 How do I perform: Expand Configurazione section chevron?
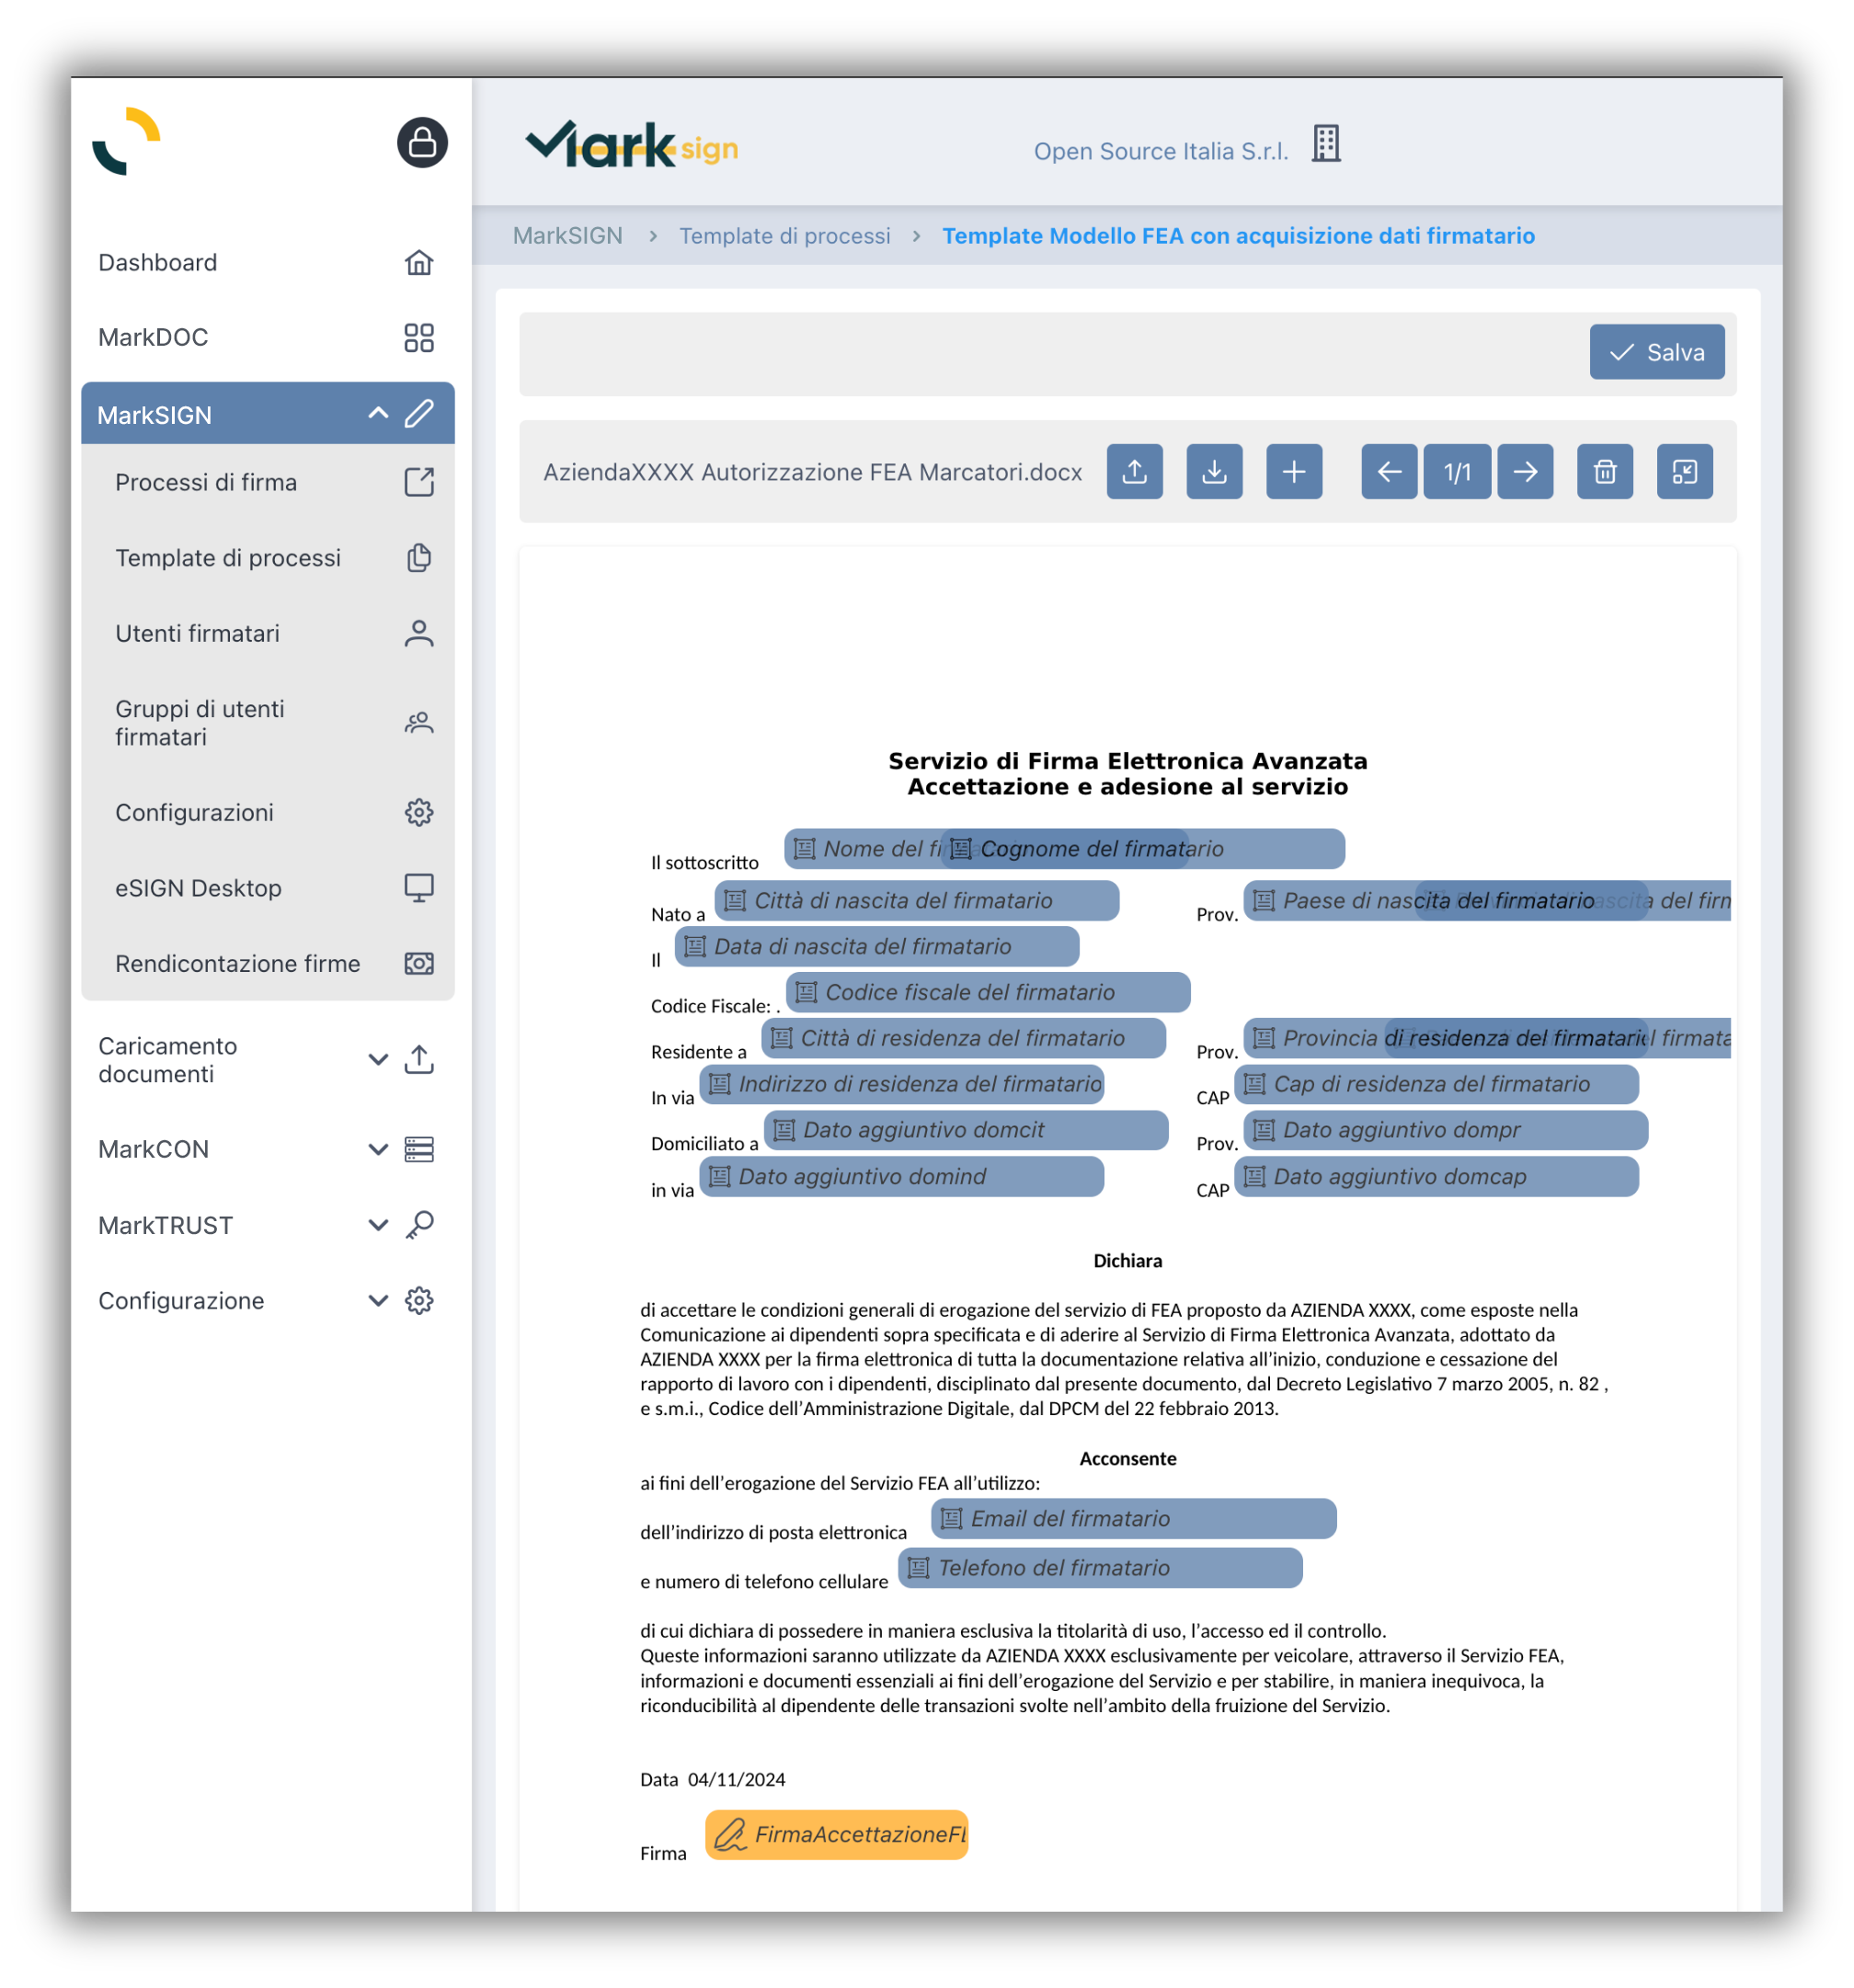point(378,1300)
